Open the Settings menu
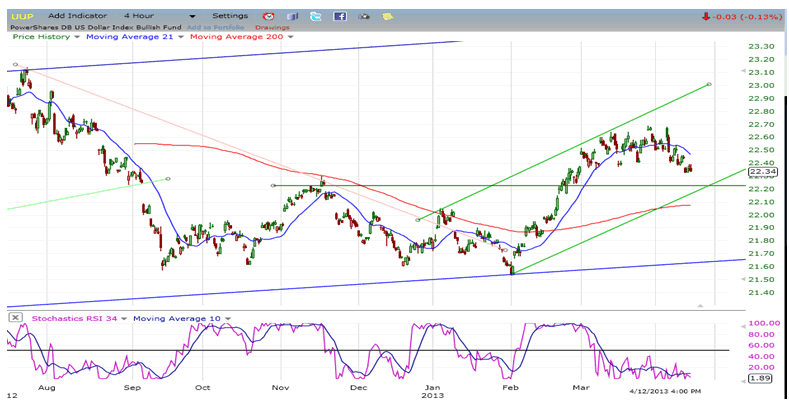 point(229,16)
